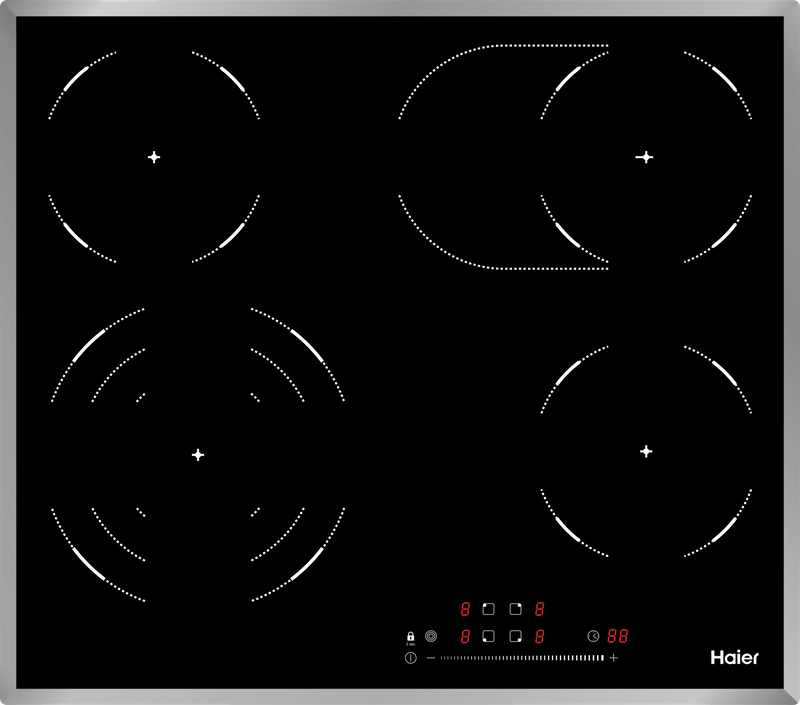Tap the middle of the power slider
The height and width of the screenshot is (705, 800).
tap(522, 658)
